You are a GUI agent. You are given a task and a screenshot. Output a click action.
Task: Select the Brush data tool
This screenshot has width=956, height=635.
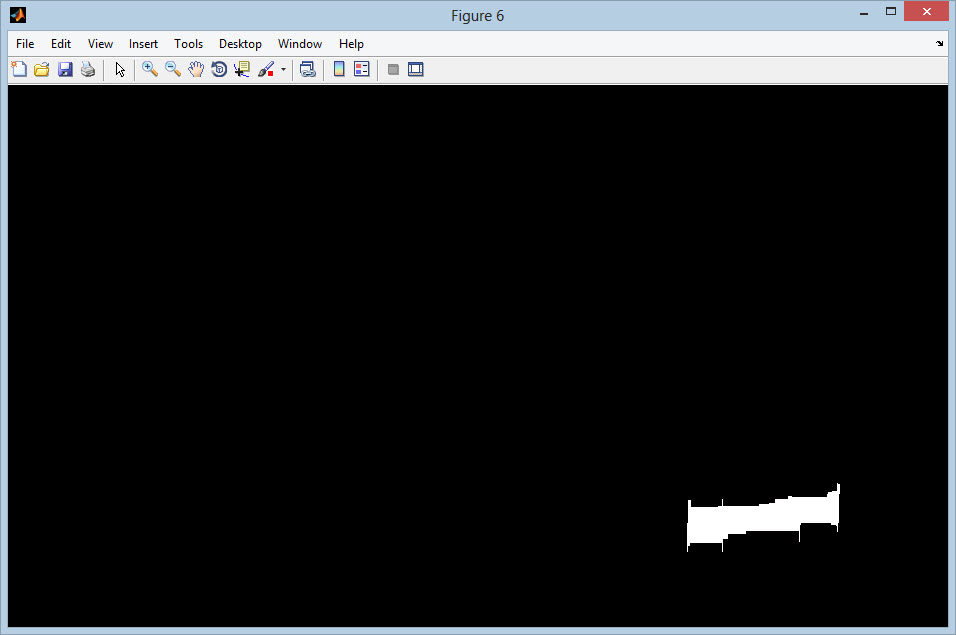[x=266, y=69]
